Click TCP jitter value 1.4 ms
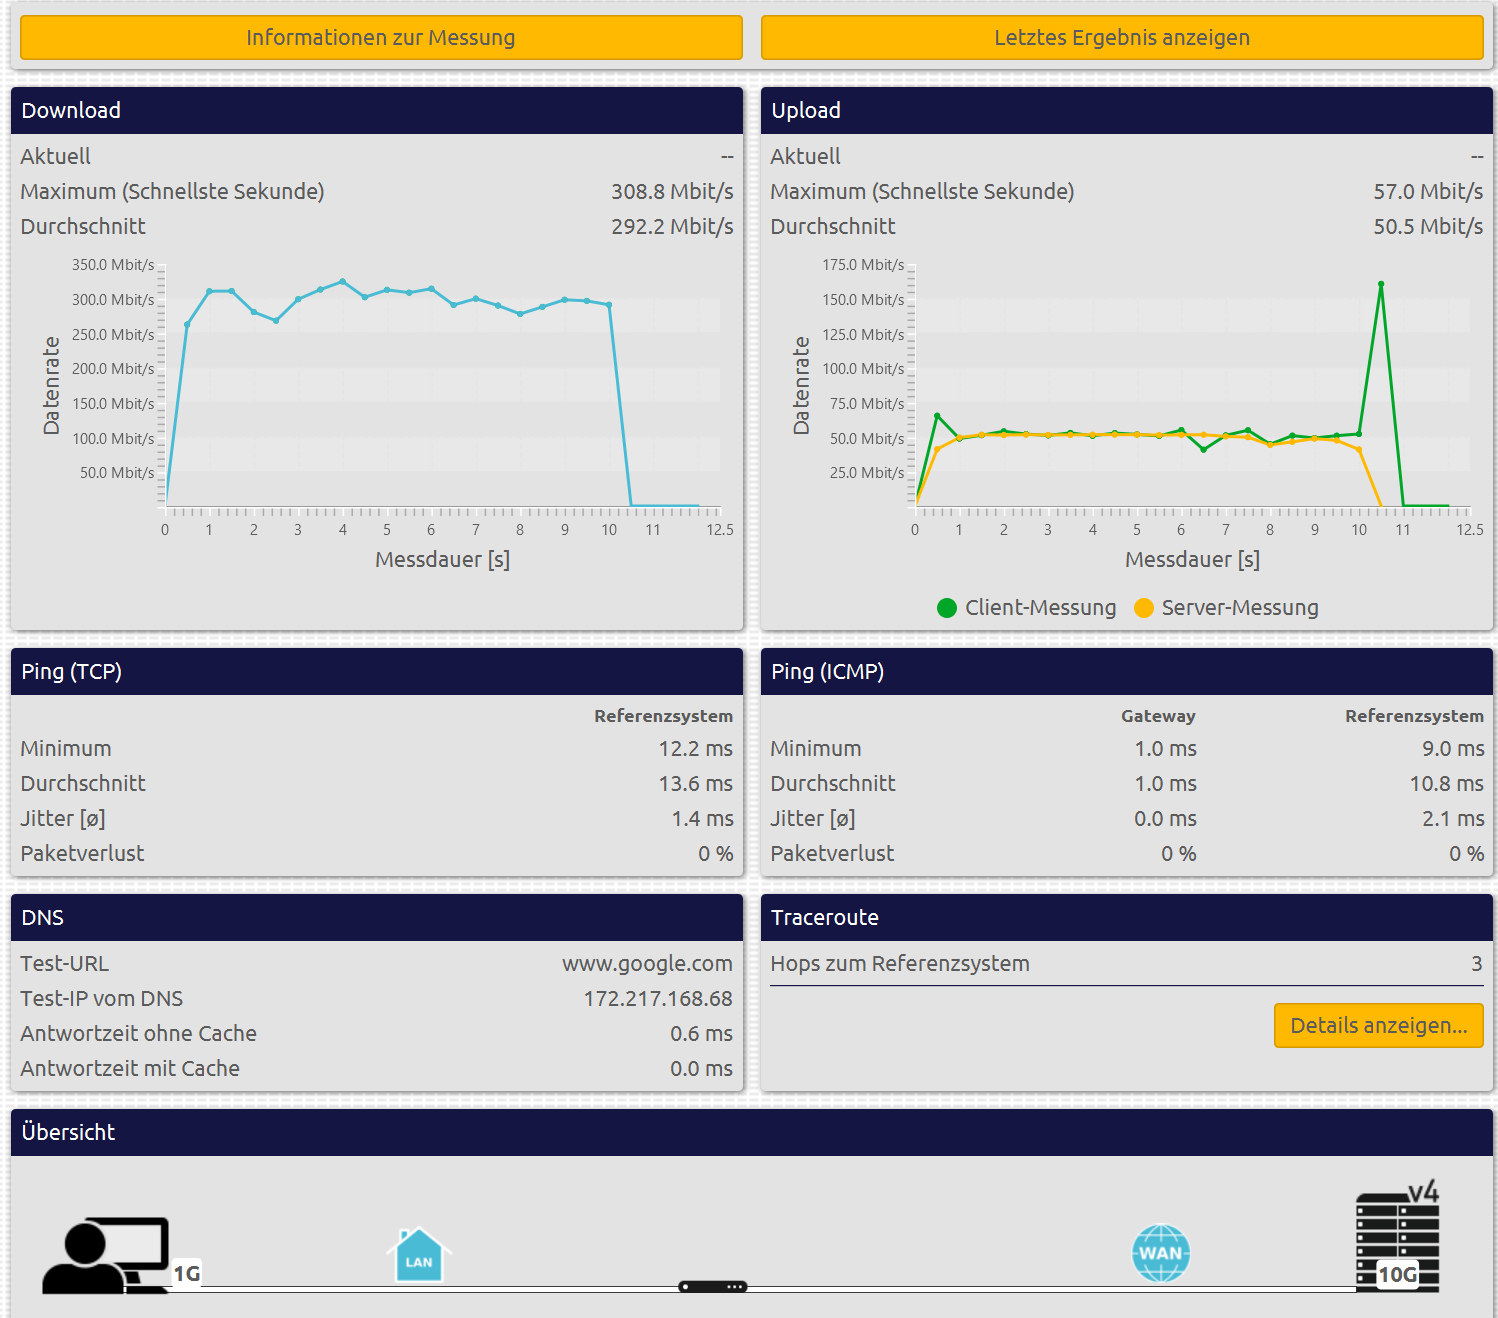The image size is (1498, 1318). [x=702, y=819]
